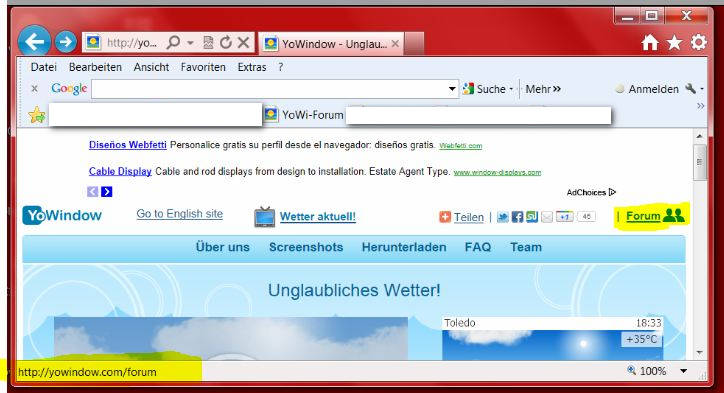
Task: Go forward with the browser forward arrow
Action: pos(66,42)
